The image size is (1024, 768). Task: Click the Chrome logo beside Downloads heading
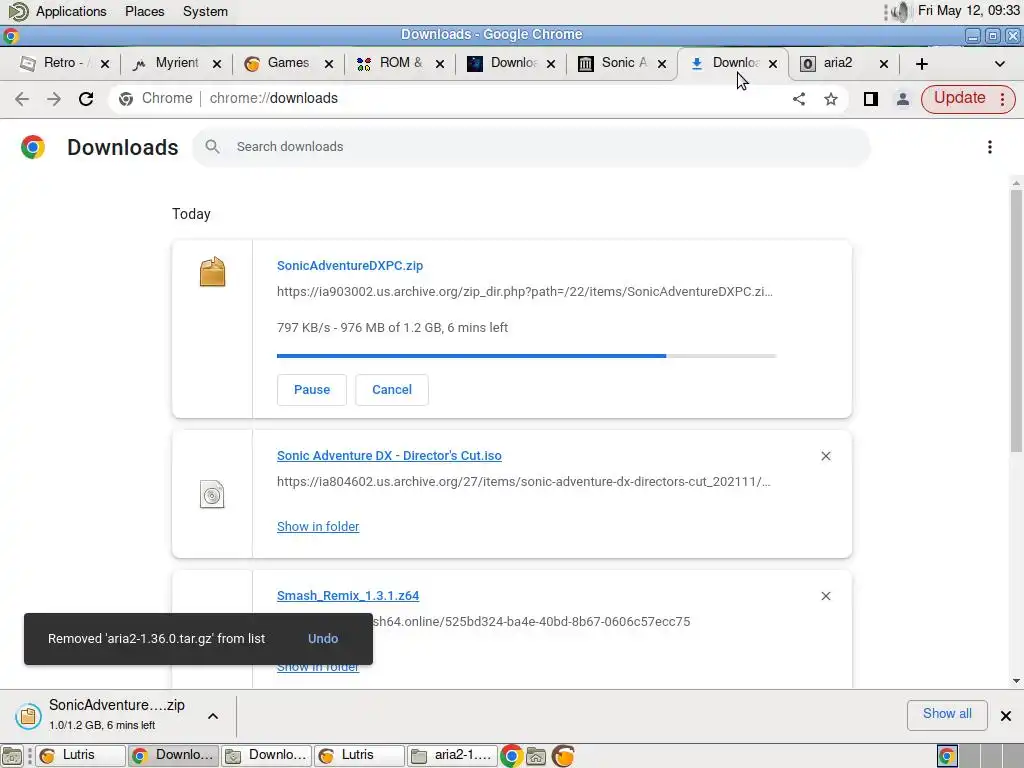click(33, 147)
